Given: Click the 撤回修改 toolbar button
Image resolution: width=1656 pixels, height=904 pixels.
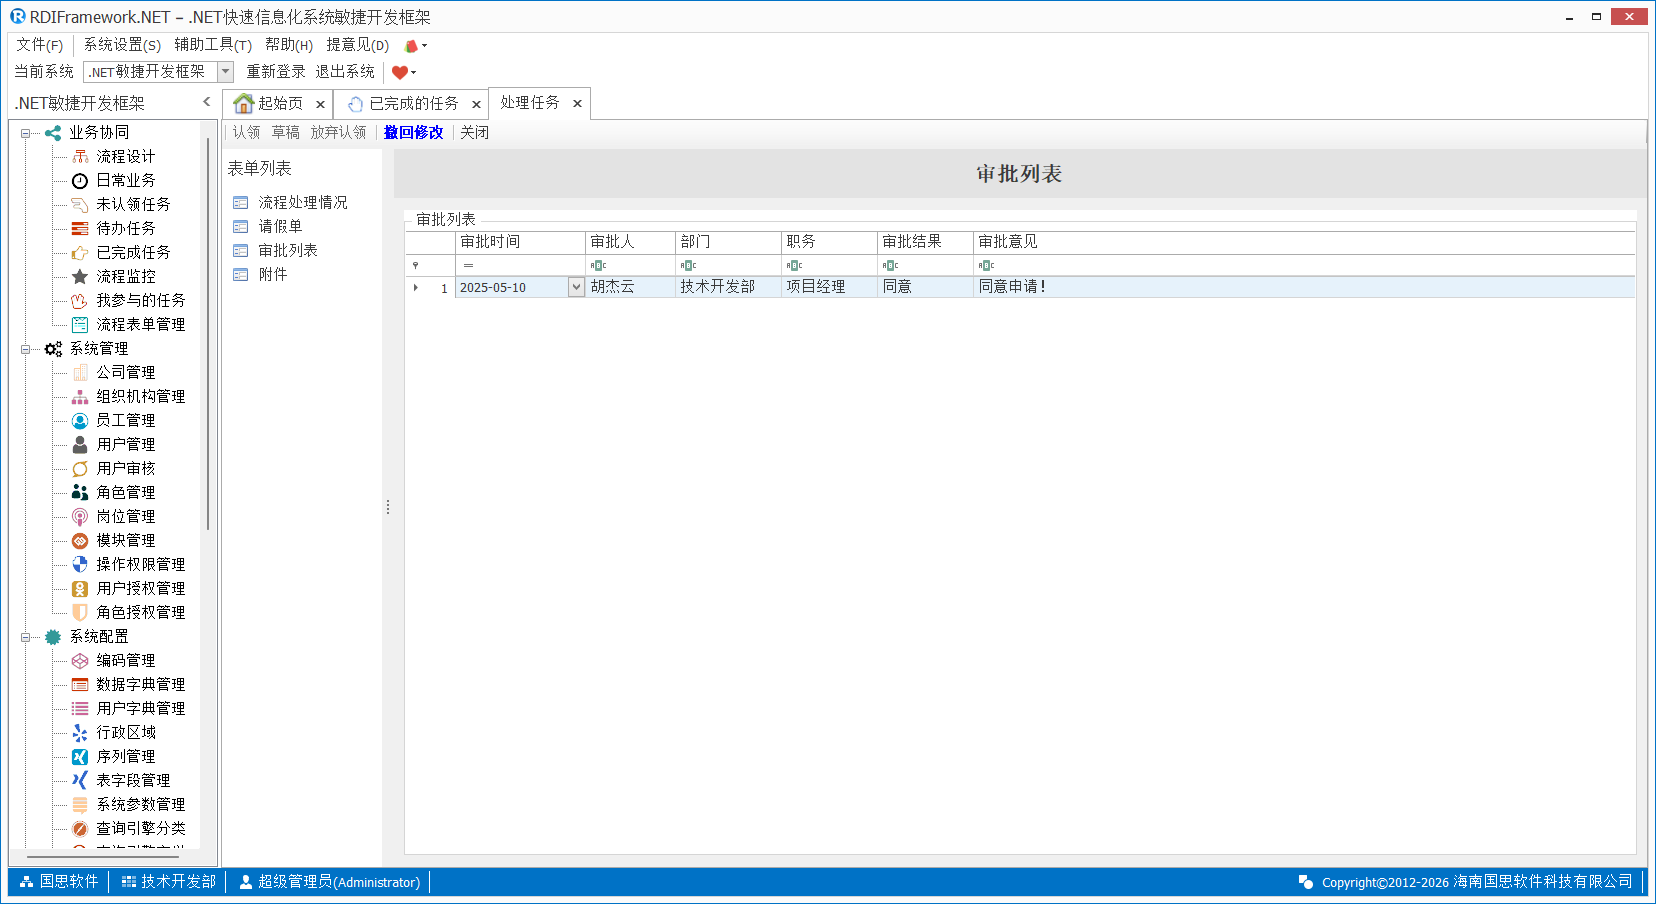Looking at the screenshot, I should click(413, 133).
